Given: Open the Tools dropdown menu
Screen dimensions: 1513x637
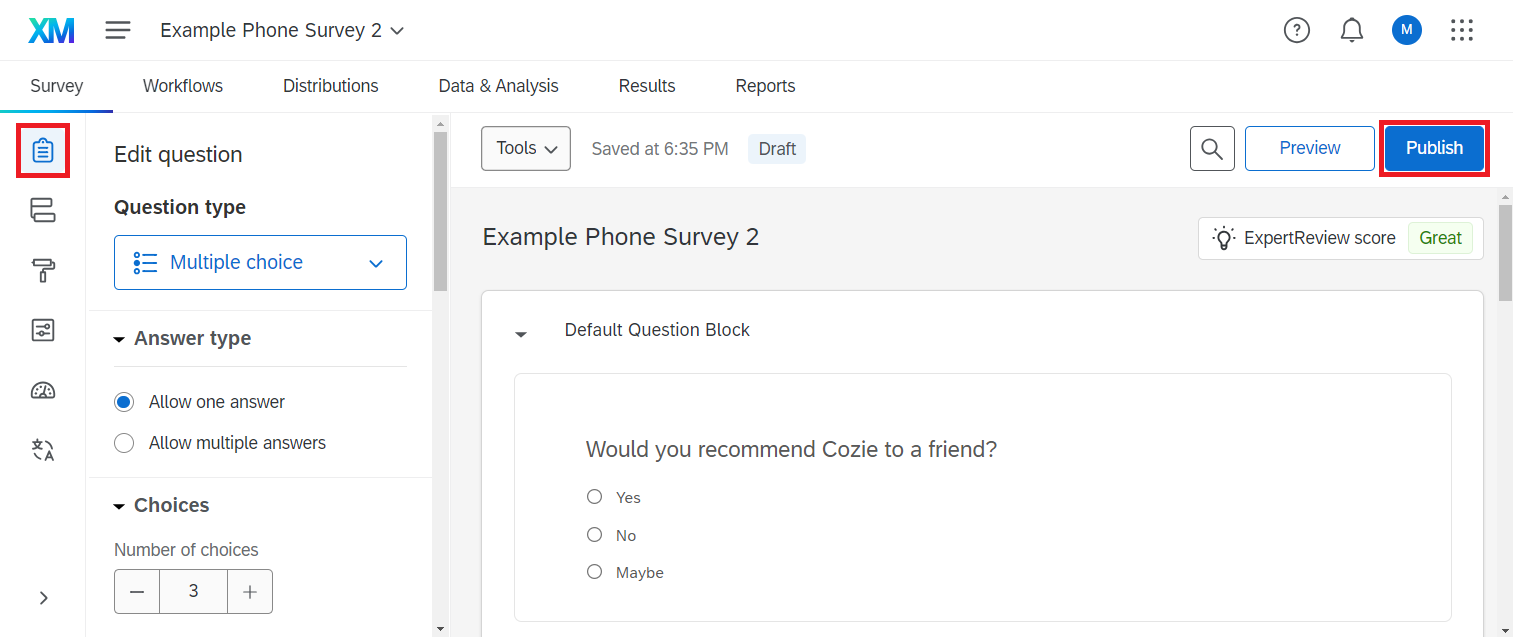Looking at the screenshot, I should tap(526, 148).
